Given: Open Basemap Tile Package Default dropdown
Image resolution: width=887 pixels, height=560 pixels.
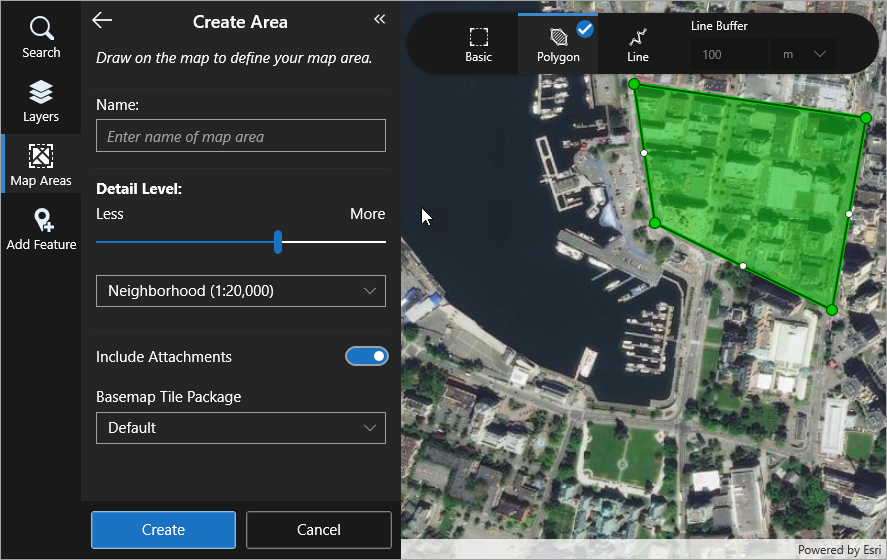Looking at the screenshot, I should (x=241, y=428).
